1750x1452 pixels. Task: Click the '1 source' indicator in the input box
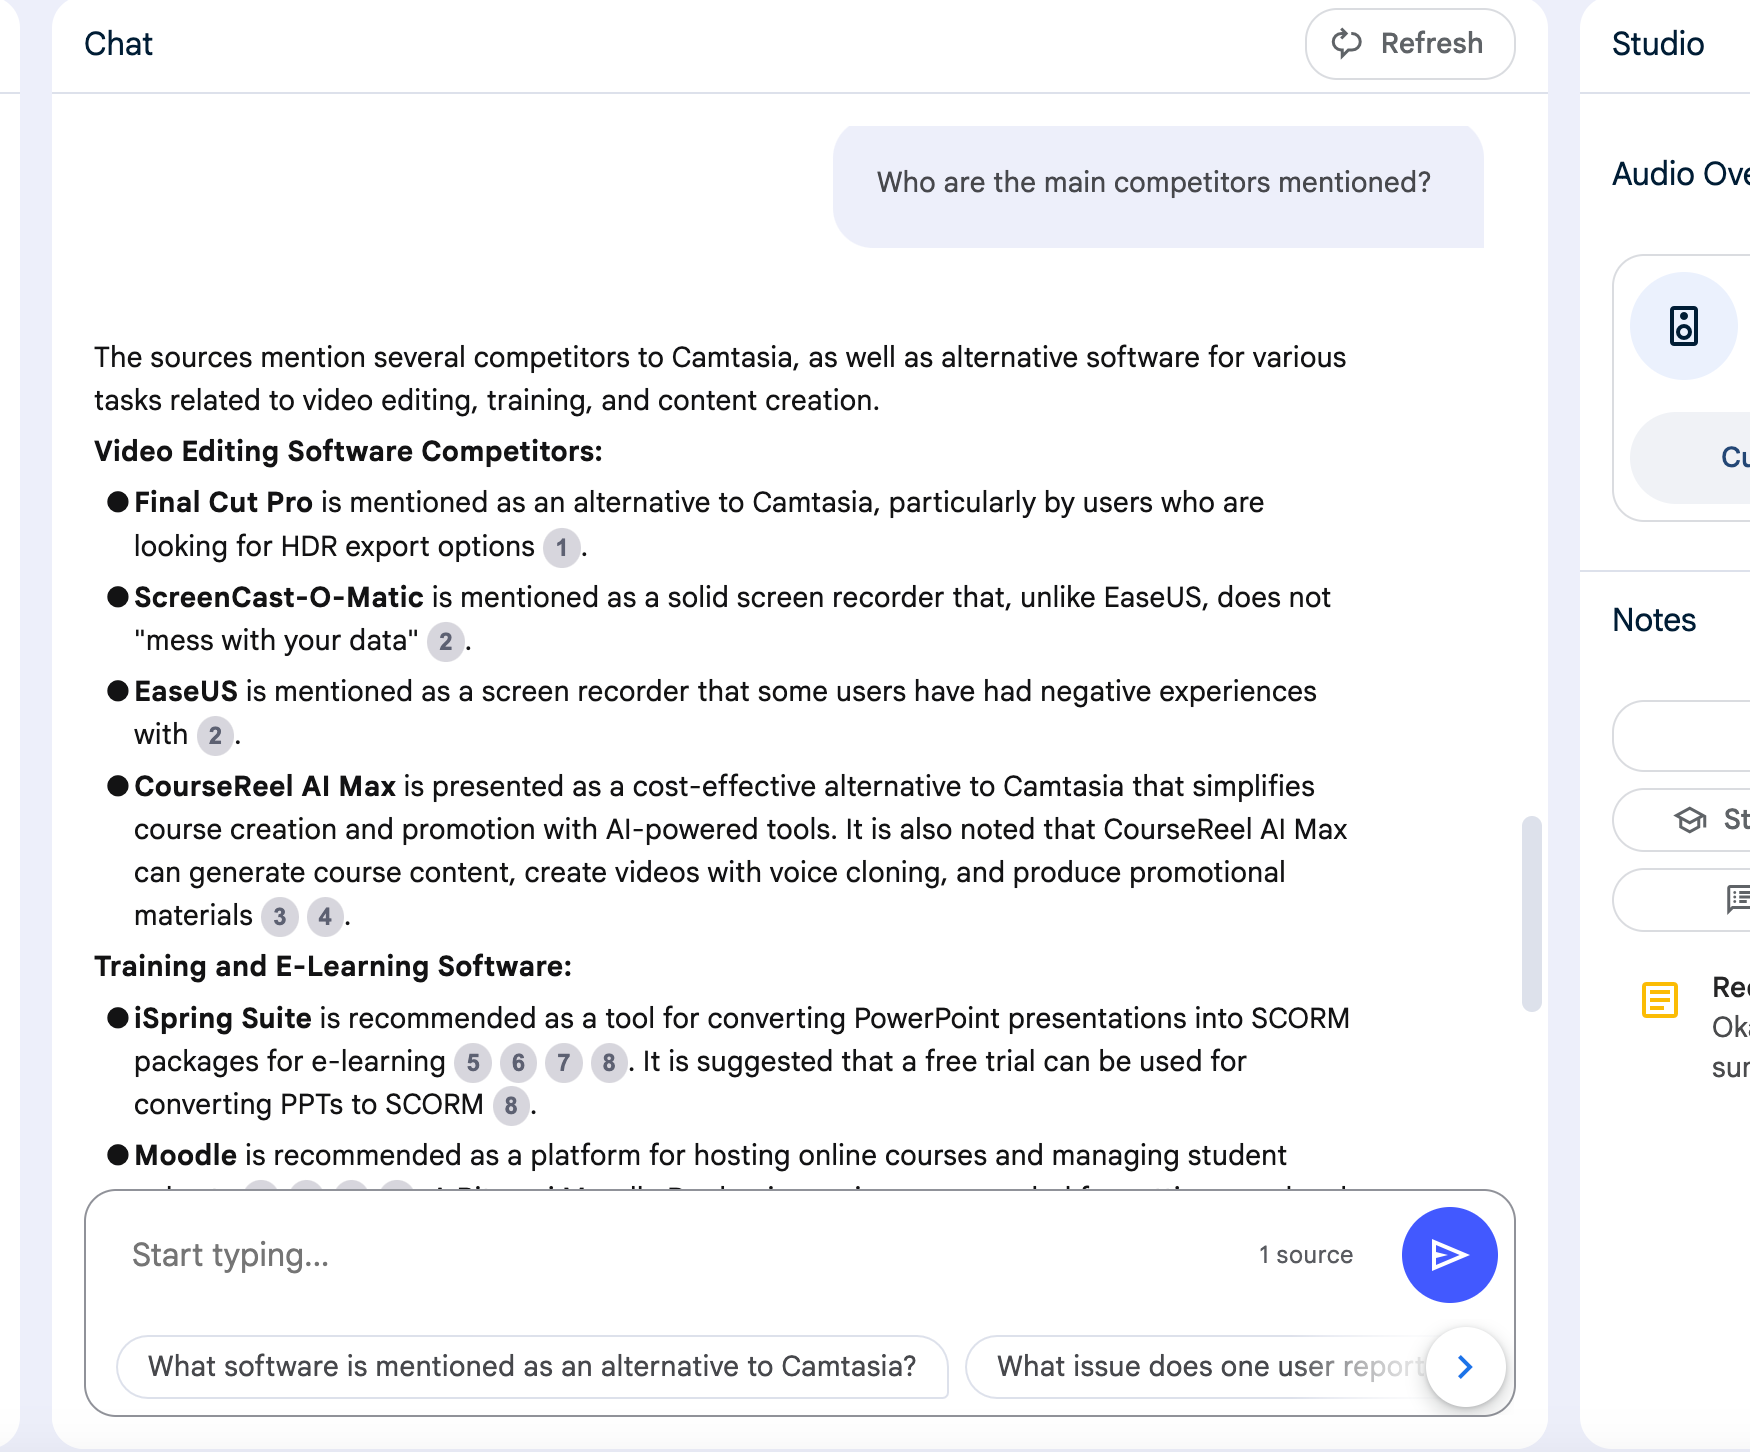point(1306,1255)
